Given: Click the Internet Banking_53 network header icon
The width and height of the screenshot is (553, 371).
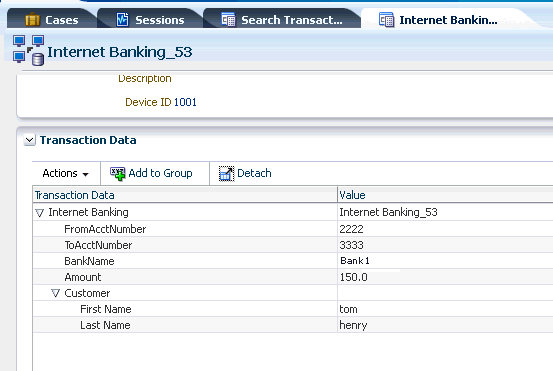Looking at the screenshot, I should click(29, 50).
